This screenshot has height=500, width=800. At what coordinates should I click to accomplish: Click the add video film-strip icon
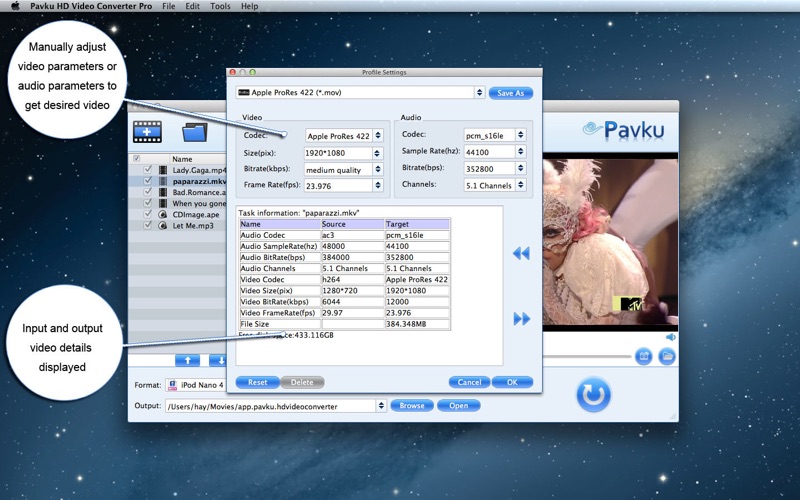147,132
